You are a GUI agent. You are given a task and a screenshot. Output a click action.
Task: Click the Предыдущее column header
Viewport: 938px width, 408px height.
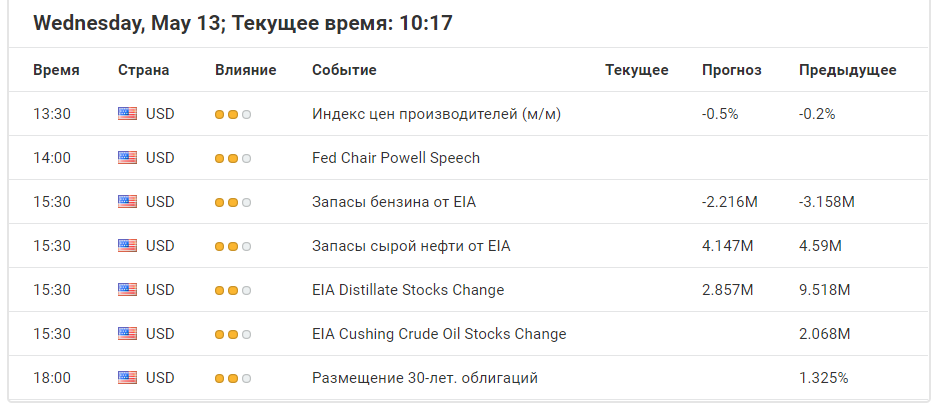[848, 70]
